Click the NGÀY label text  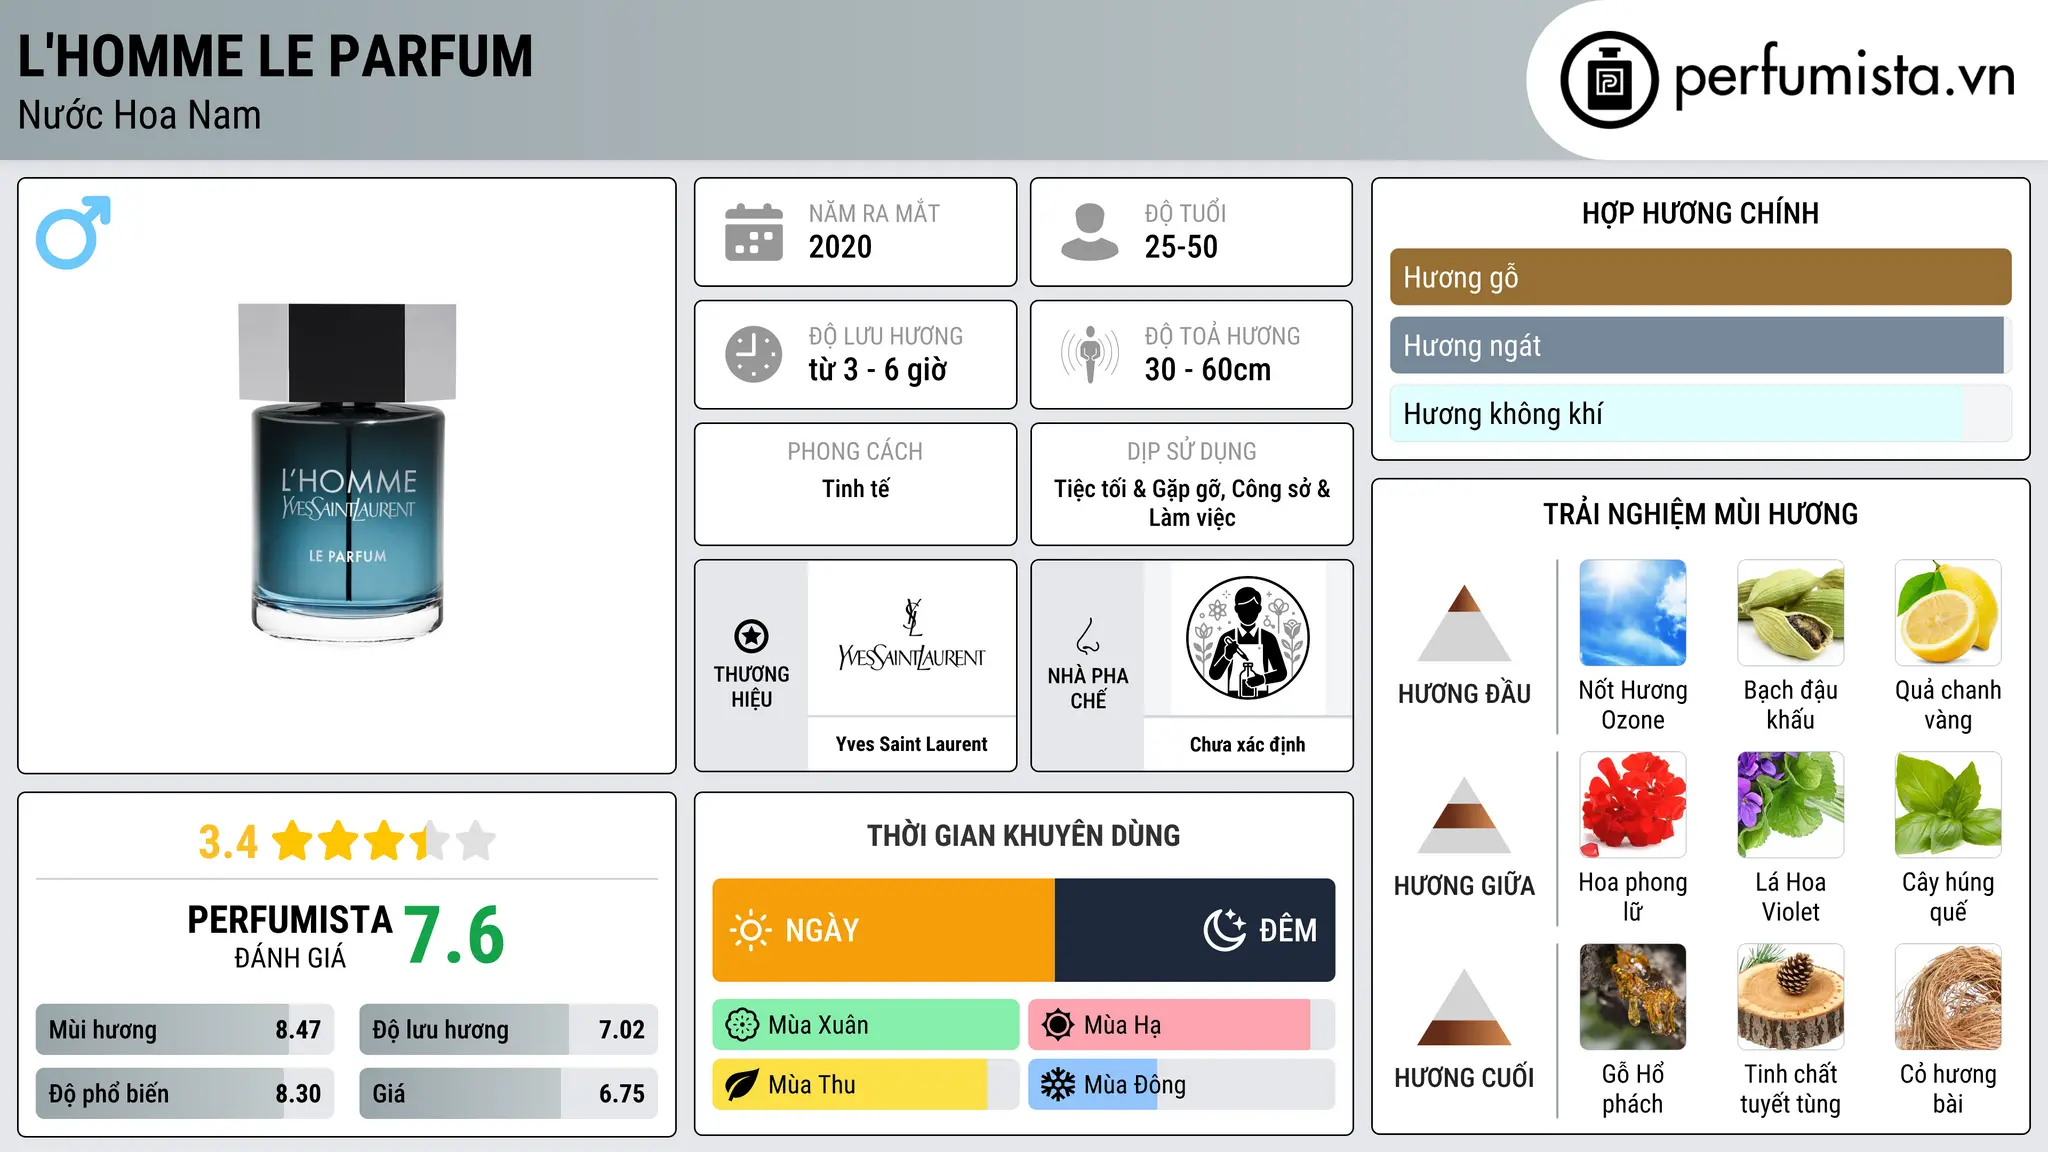[x=822, y=930]
